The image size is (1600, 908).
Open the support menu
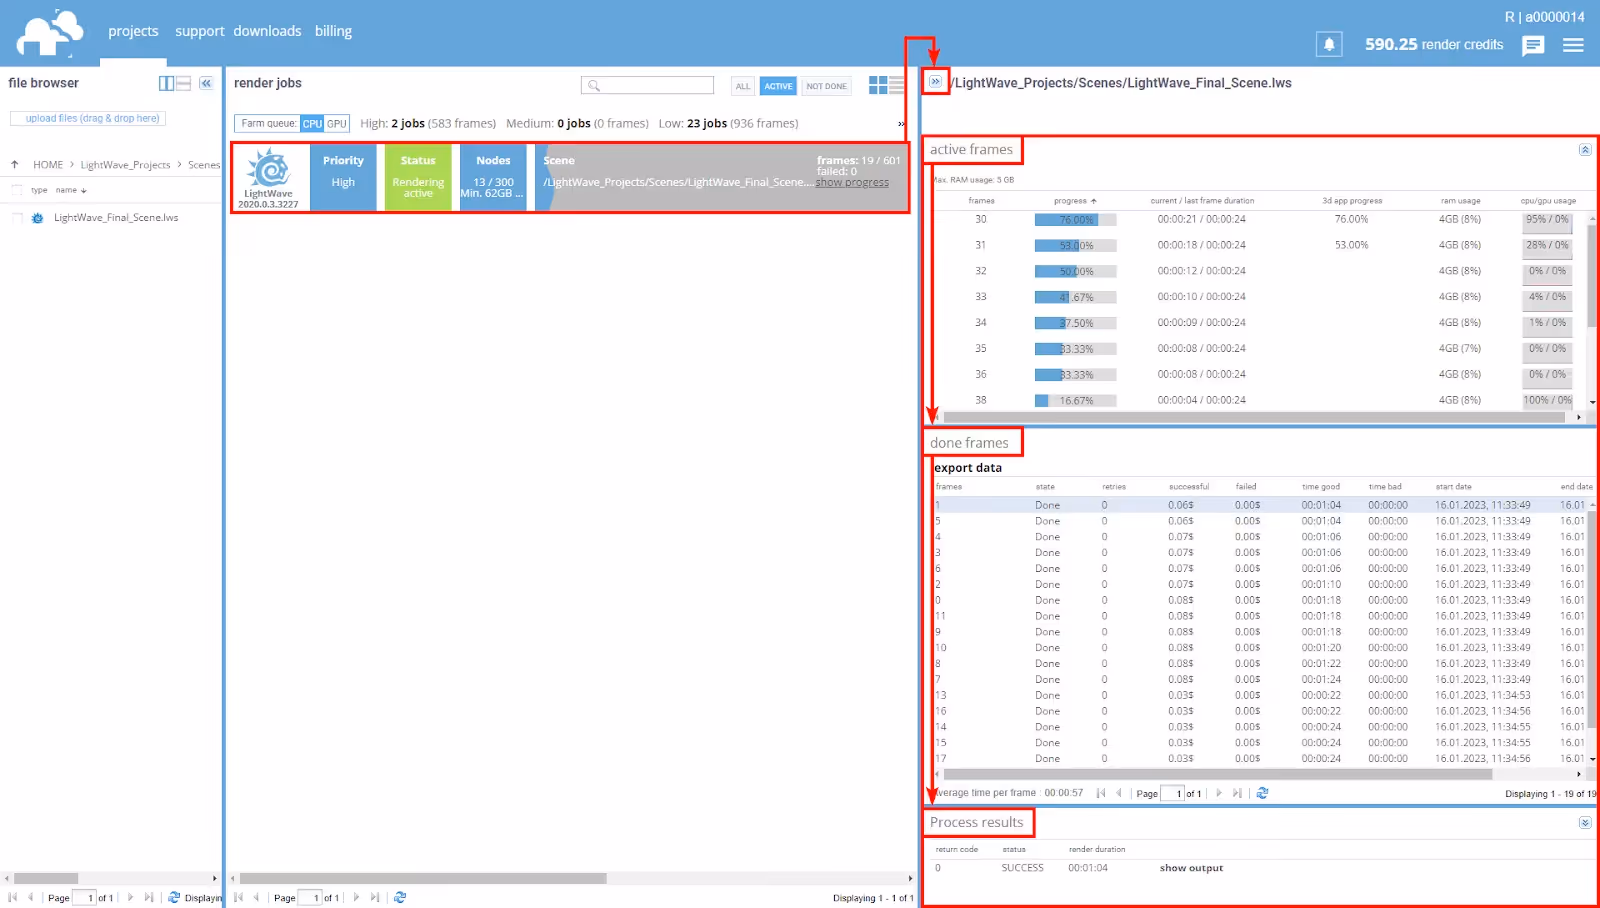[x=199, y=31]
